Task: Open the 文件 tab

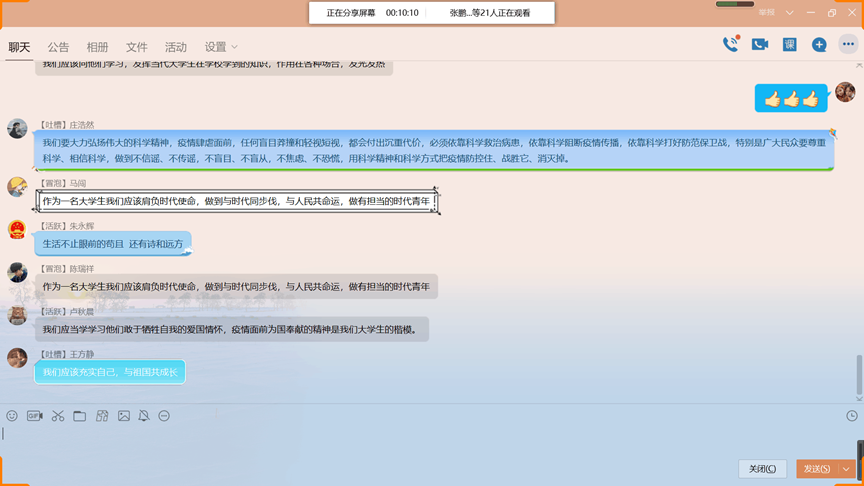Action: point(137,47)
